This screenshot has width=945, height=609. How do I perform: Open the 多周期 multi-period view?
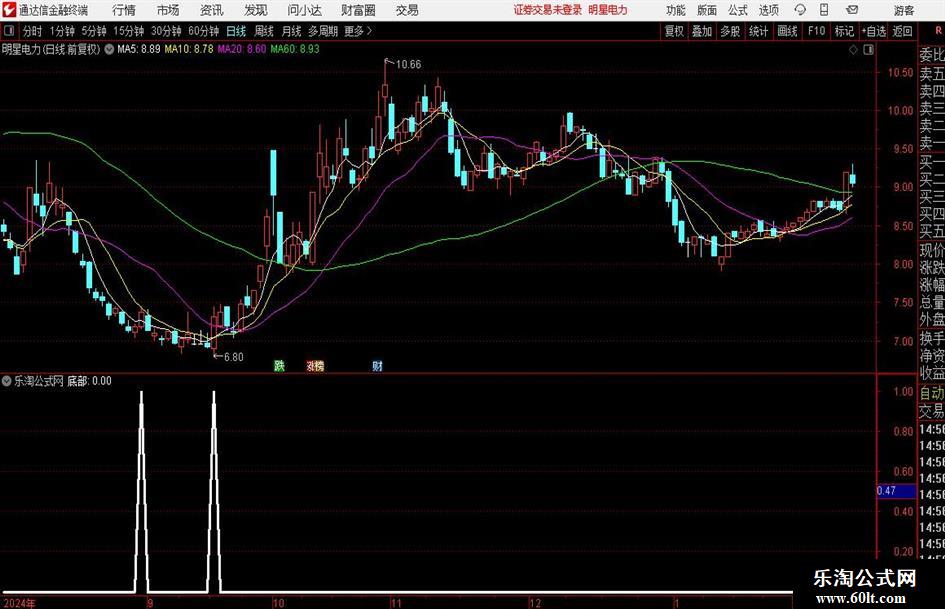tap(323, 31)
